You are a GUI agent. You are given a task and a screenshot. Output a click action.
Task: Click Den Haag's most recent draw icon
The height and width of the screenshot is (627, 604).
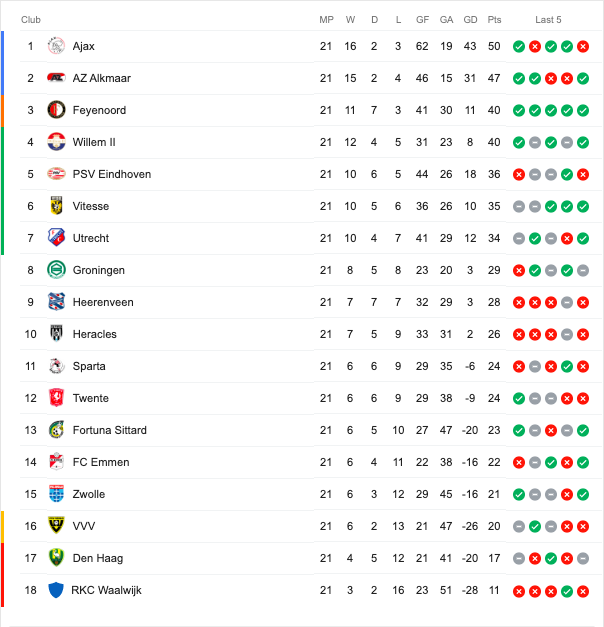[x=583, y=558]
